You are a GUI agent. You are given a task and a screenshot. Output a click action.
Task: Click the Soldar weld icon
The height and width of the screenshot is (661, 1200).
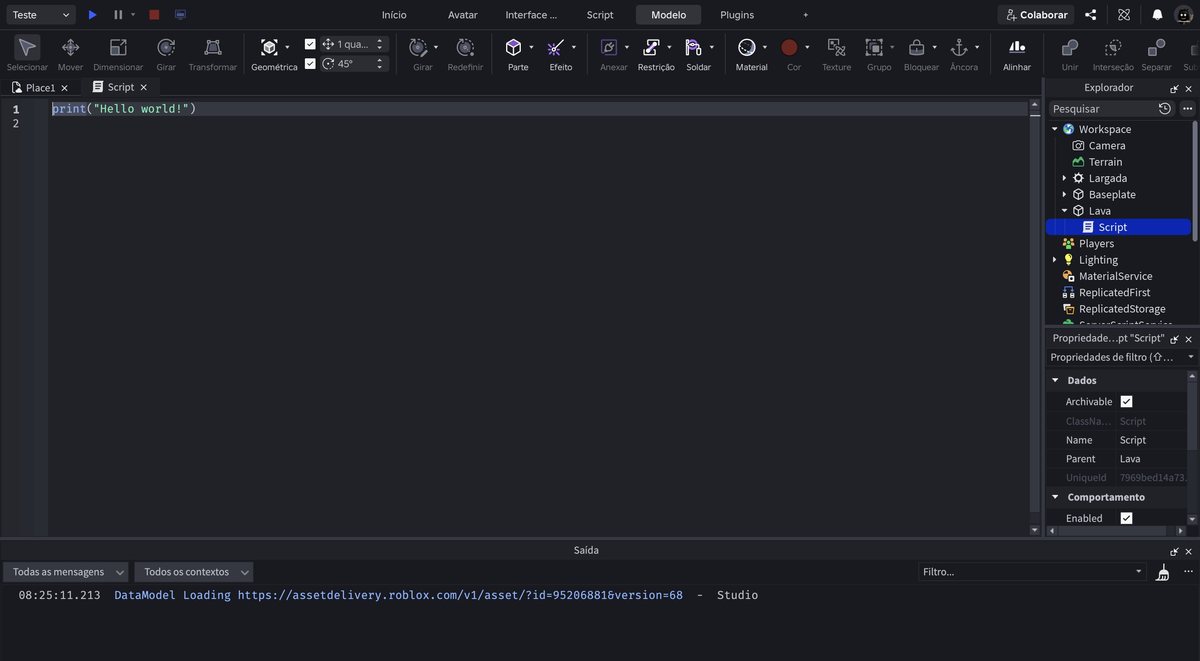tap(694, 47)
